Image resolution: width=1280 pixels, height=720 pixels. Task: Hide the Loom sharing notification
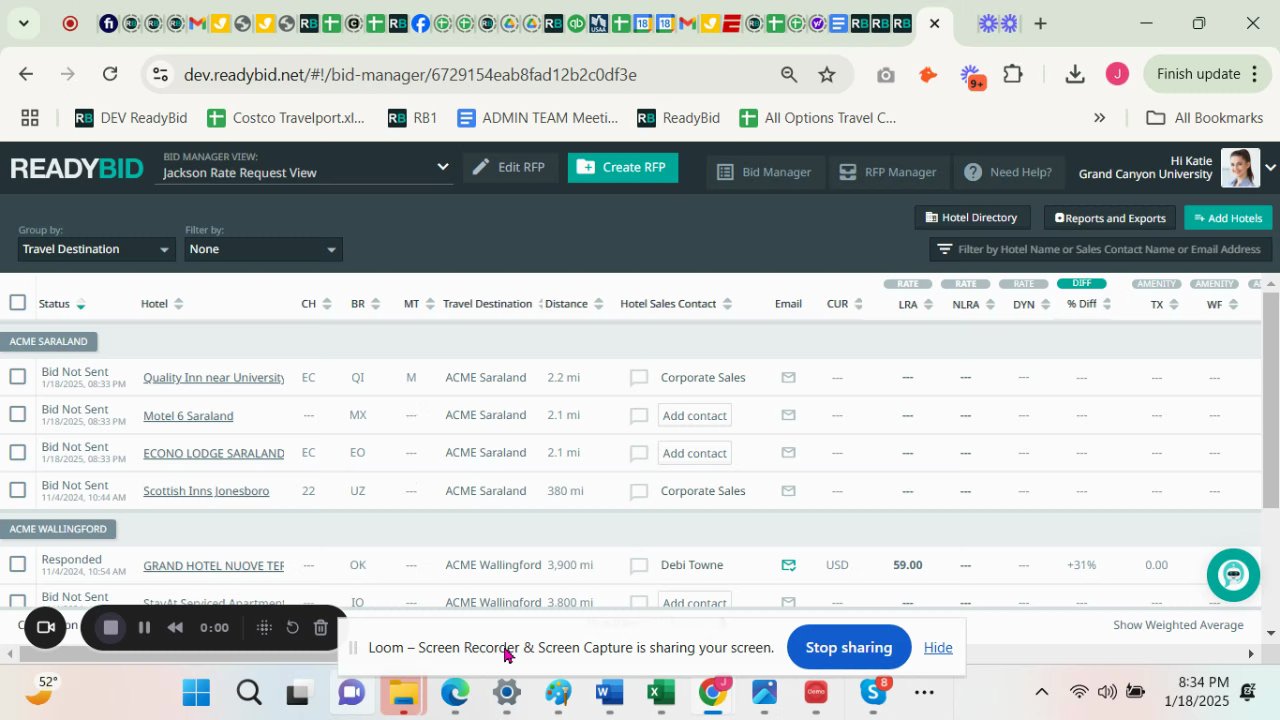pyautogui.click(x=937, y=647)
